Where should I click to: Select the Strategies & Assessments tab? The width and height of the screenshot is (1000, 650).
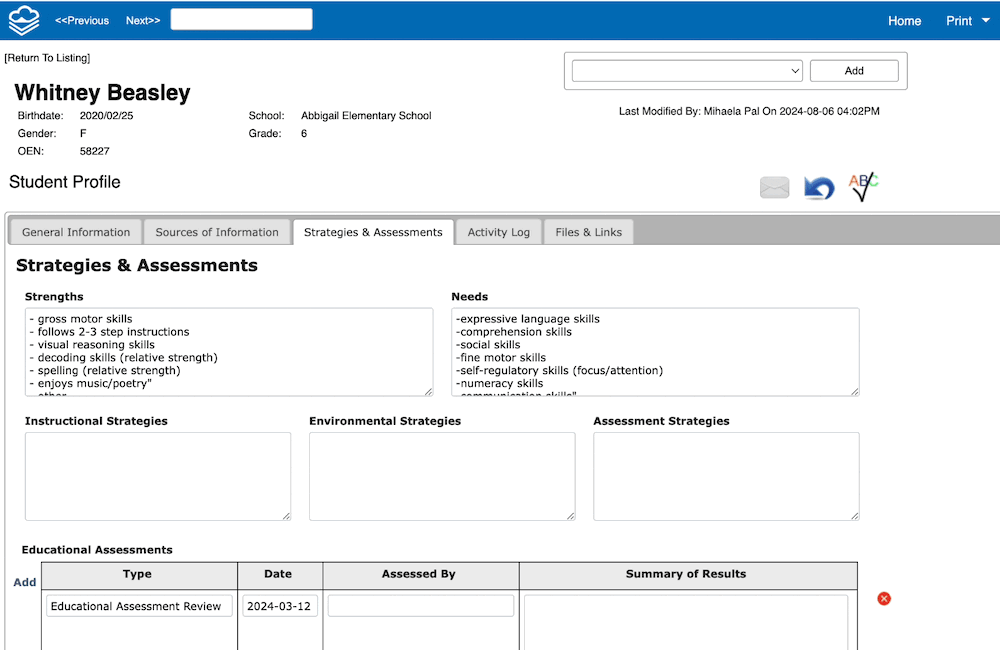point(373,232)
